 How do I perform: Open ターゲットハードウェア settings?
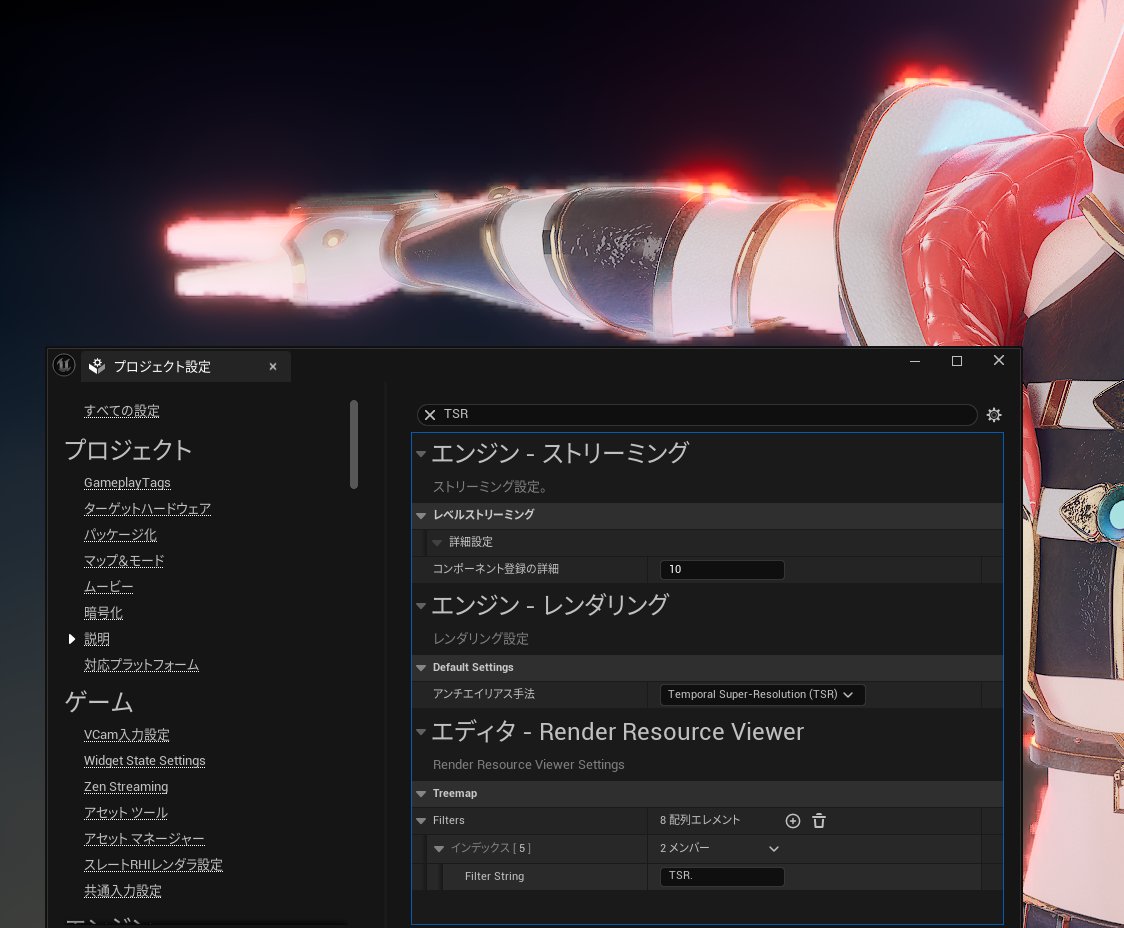pyautogui.click(x=148, y=509)
